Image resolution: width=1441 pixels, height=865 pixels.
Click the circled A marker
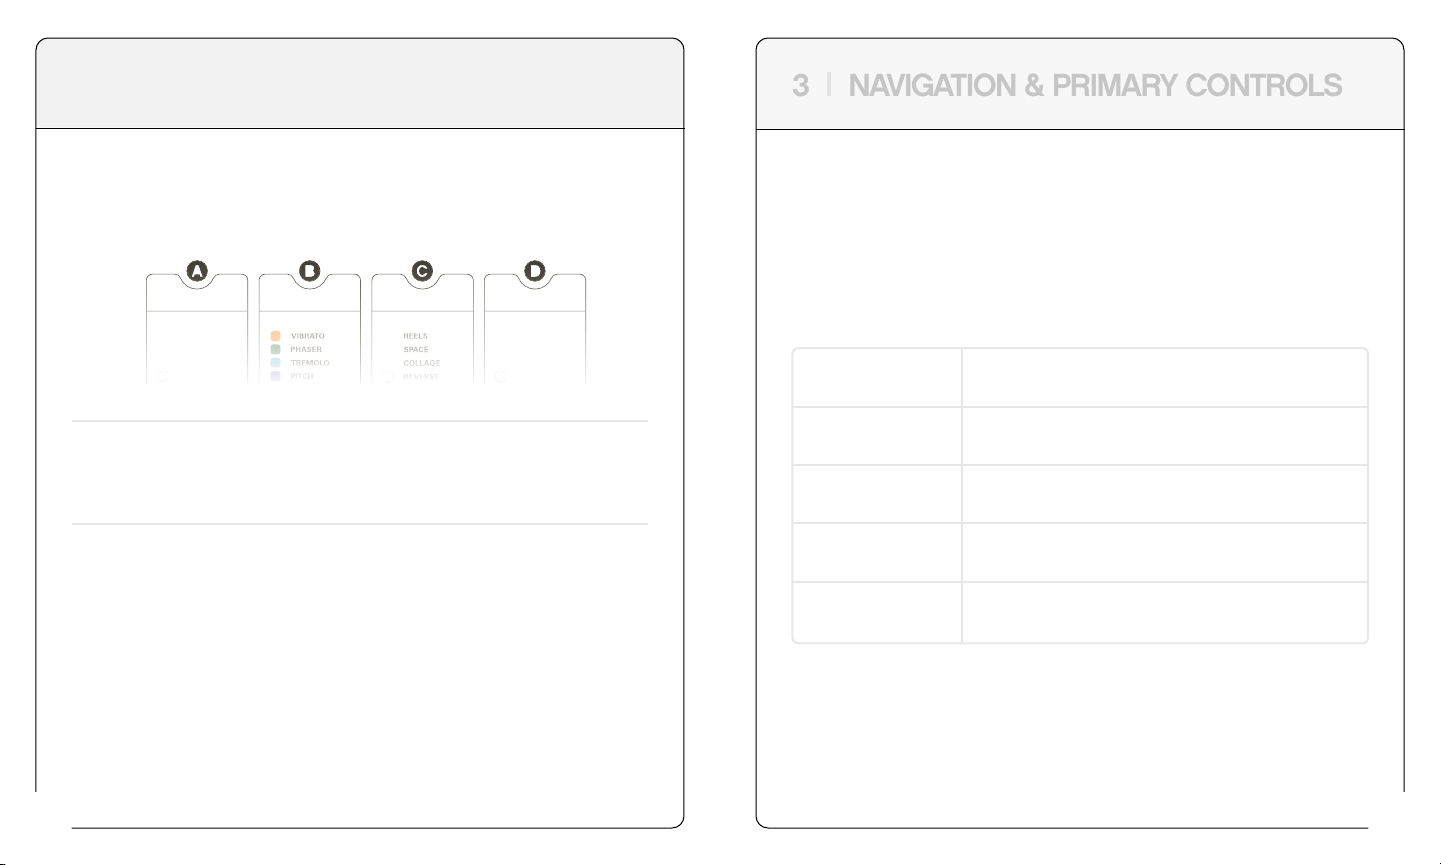[x=197, y=271]
